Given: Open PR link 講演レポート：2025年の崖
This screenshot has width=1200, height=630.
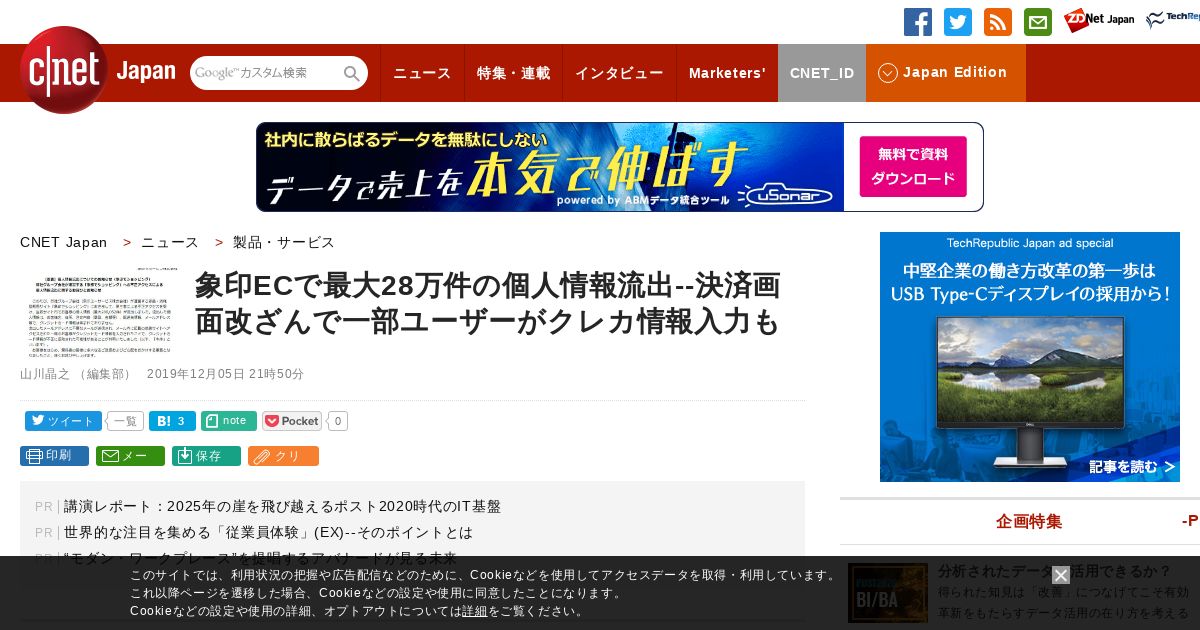Looking at the screenshot, I should pyautogui.click(x=282, y=506).
